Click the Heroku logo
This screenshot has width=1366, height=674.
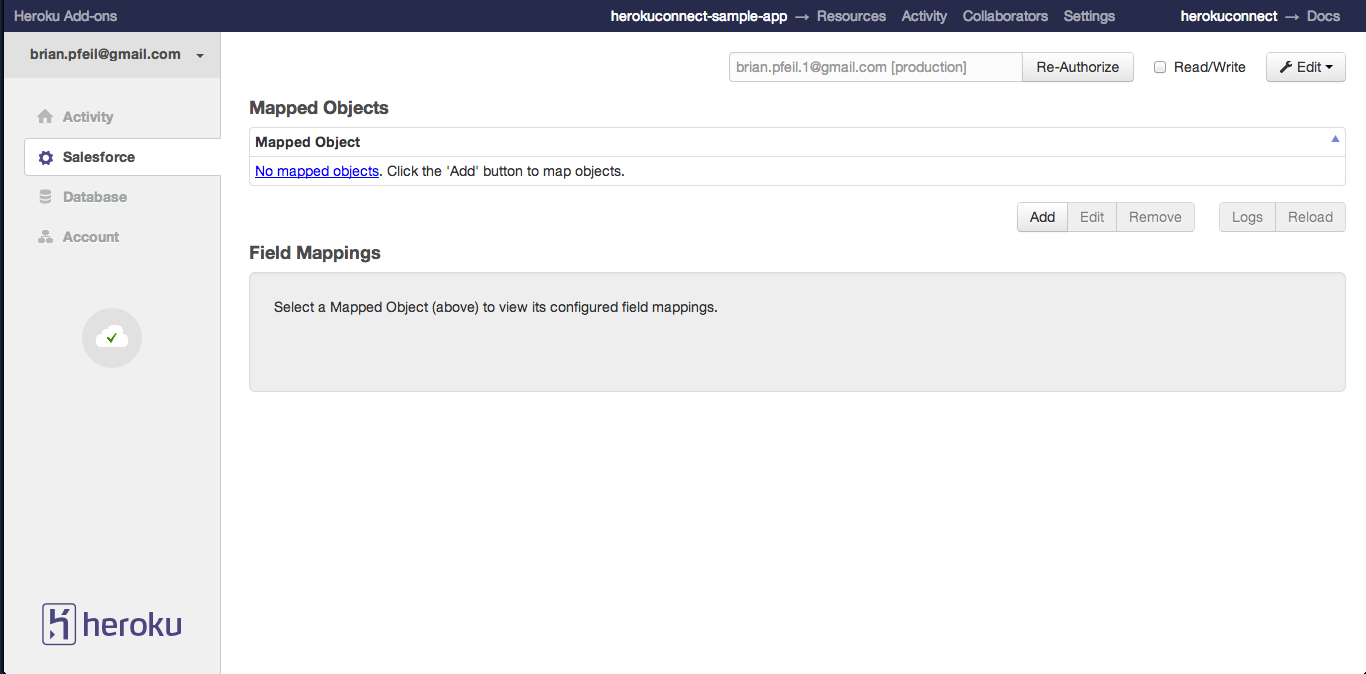[112, 624]
